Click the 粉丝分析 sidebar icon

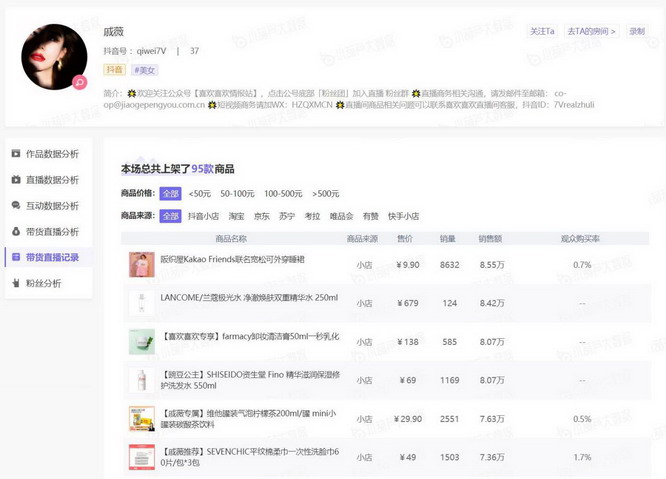(16, 284)
